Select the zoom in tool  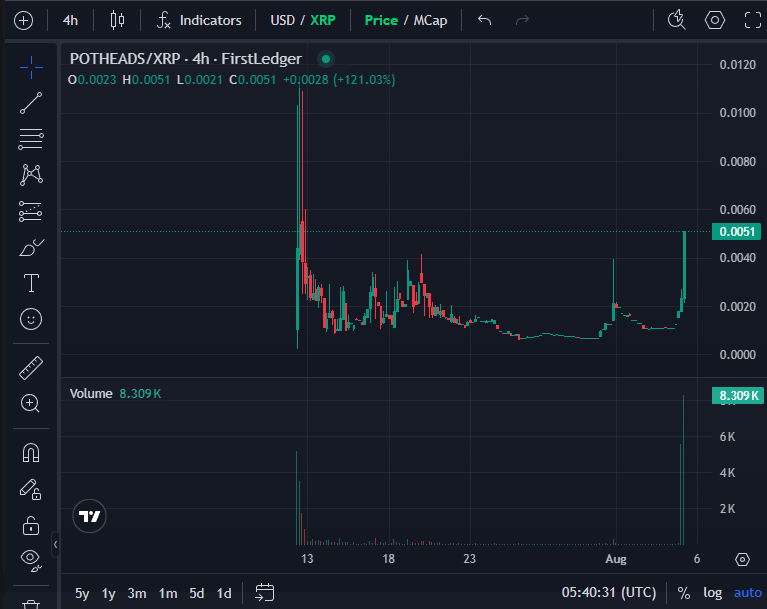(x=31, y=404)
